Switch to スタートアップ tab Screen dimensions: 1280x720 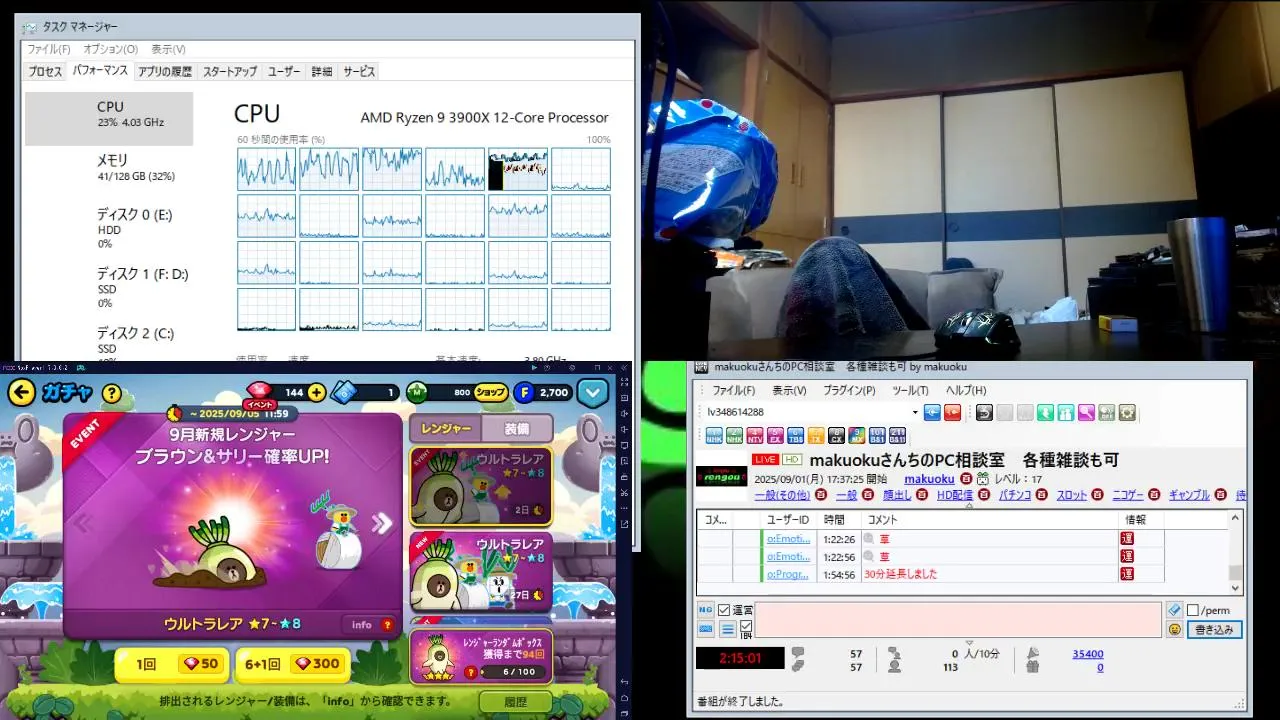click(x=230, y=72)
